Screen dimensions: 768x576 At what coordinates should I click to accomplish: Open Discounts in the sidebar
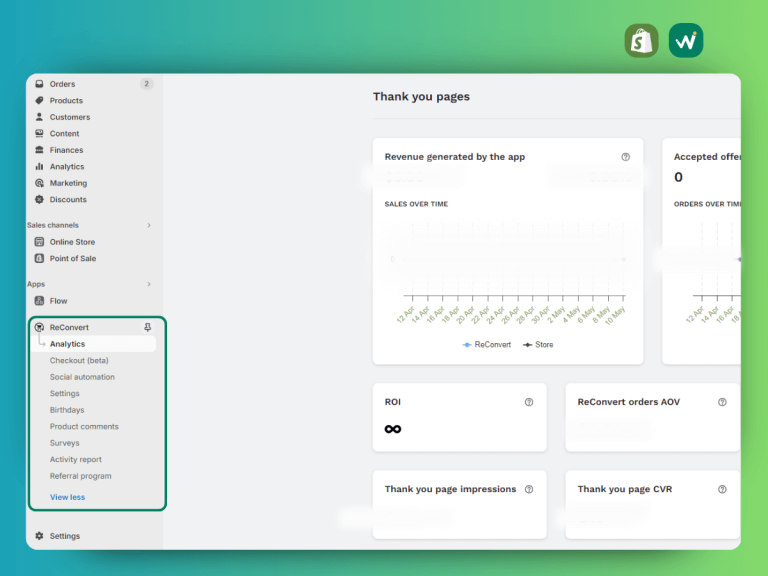point(68,199)
